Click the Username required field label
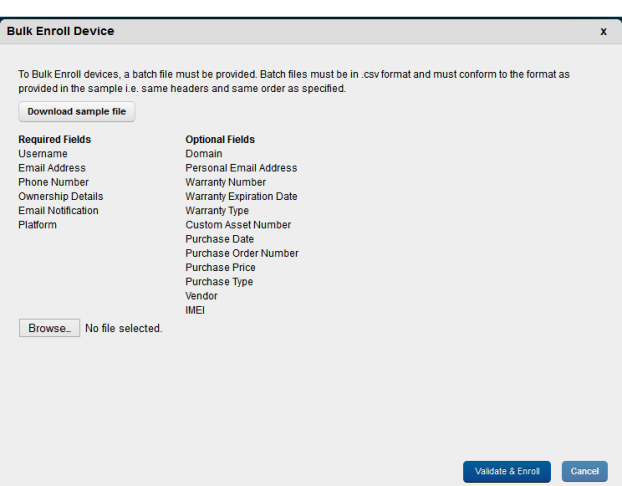 click(43, 154)
